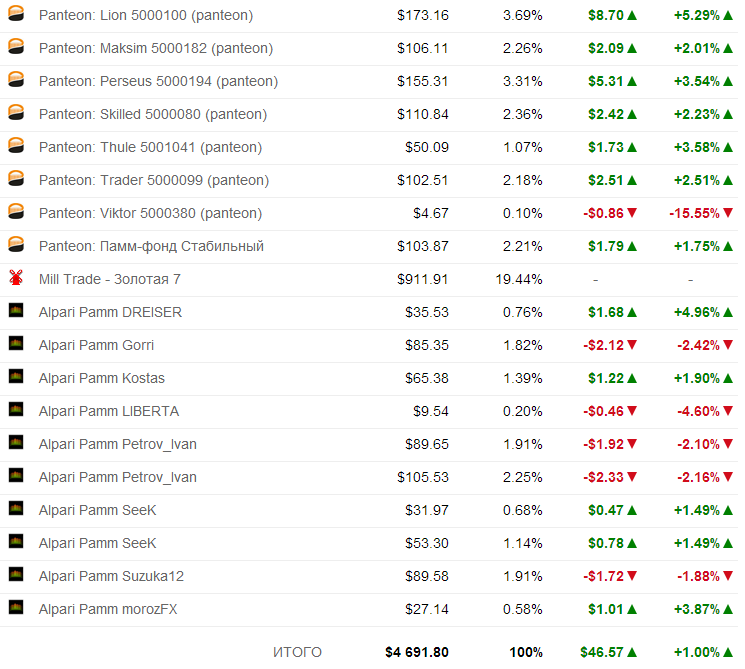Click the $911.91 Mill Trade balance
The width and height of the screenshot is (745, 669).
[x=422, y=279]
